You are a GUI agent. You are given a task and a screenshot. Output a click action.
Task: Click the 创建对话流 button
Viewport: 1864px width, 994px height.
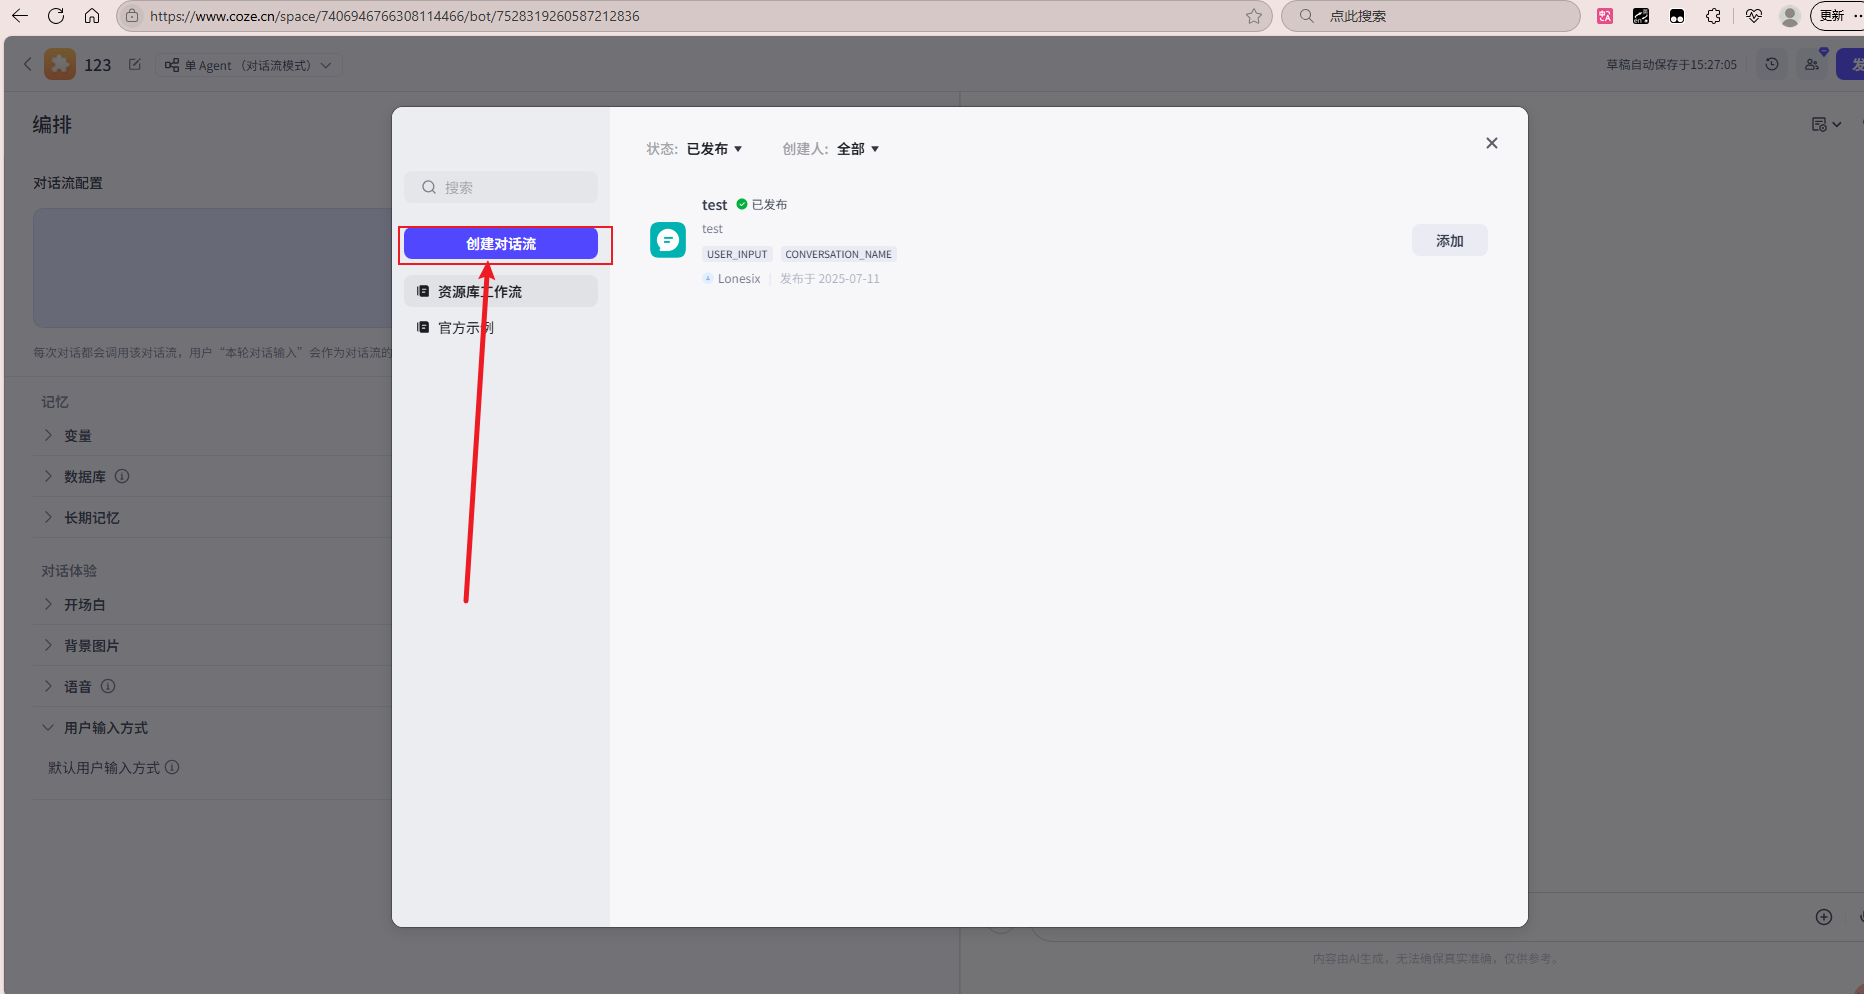[x=500, y=243]
